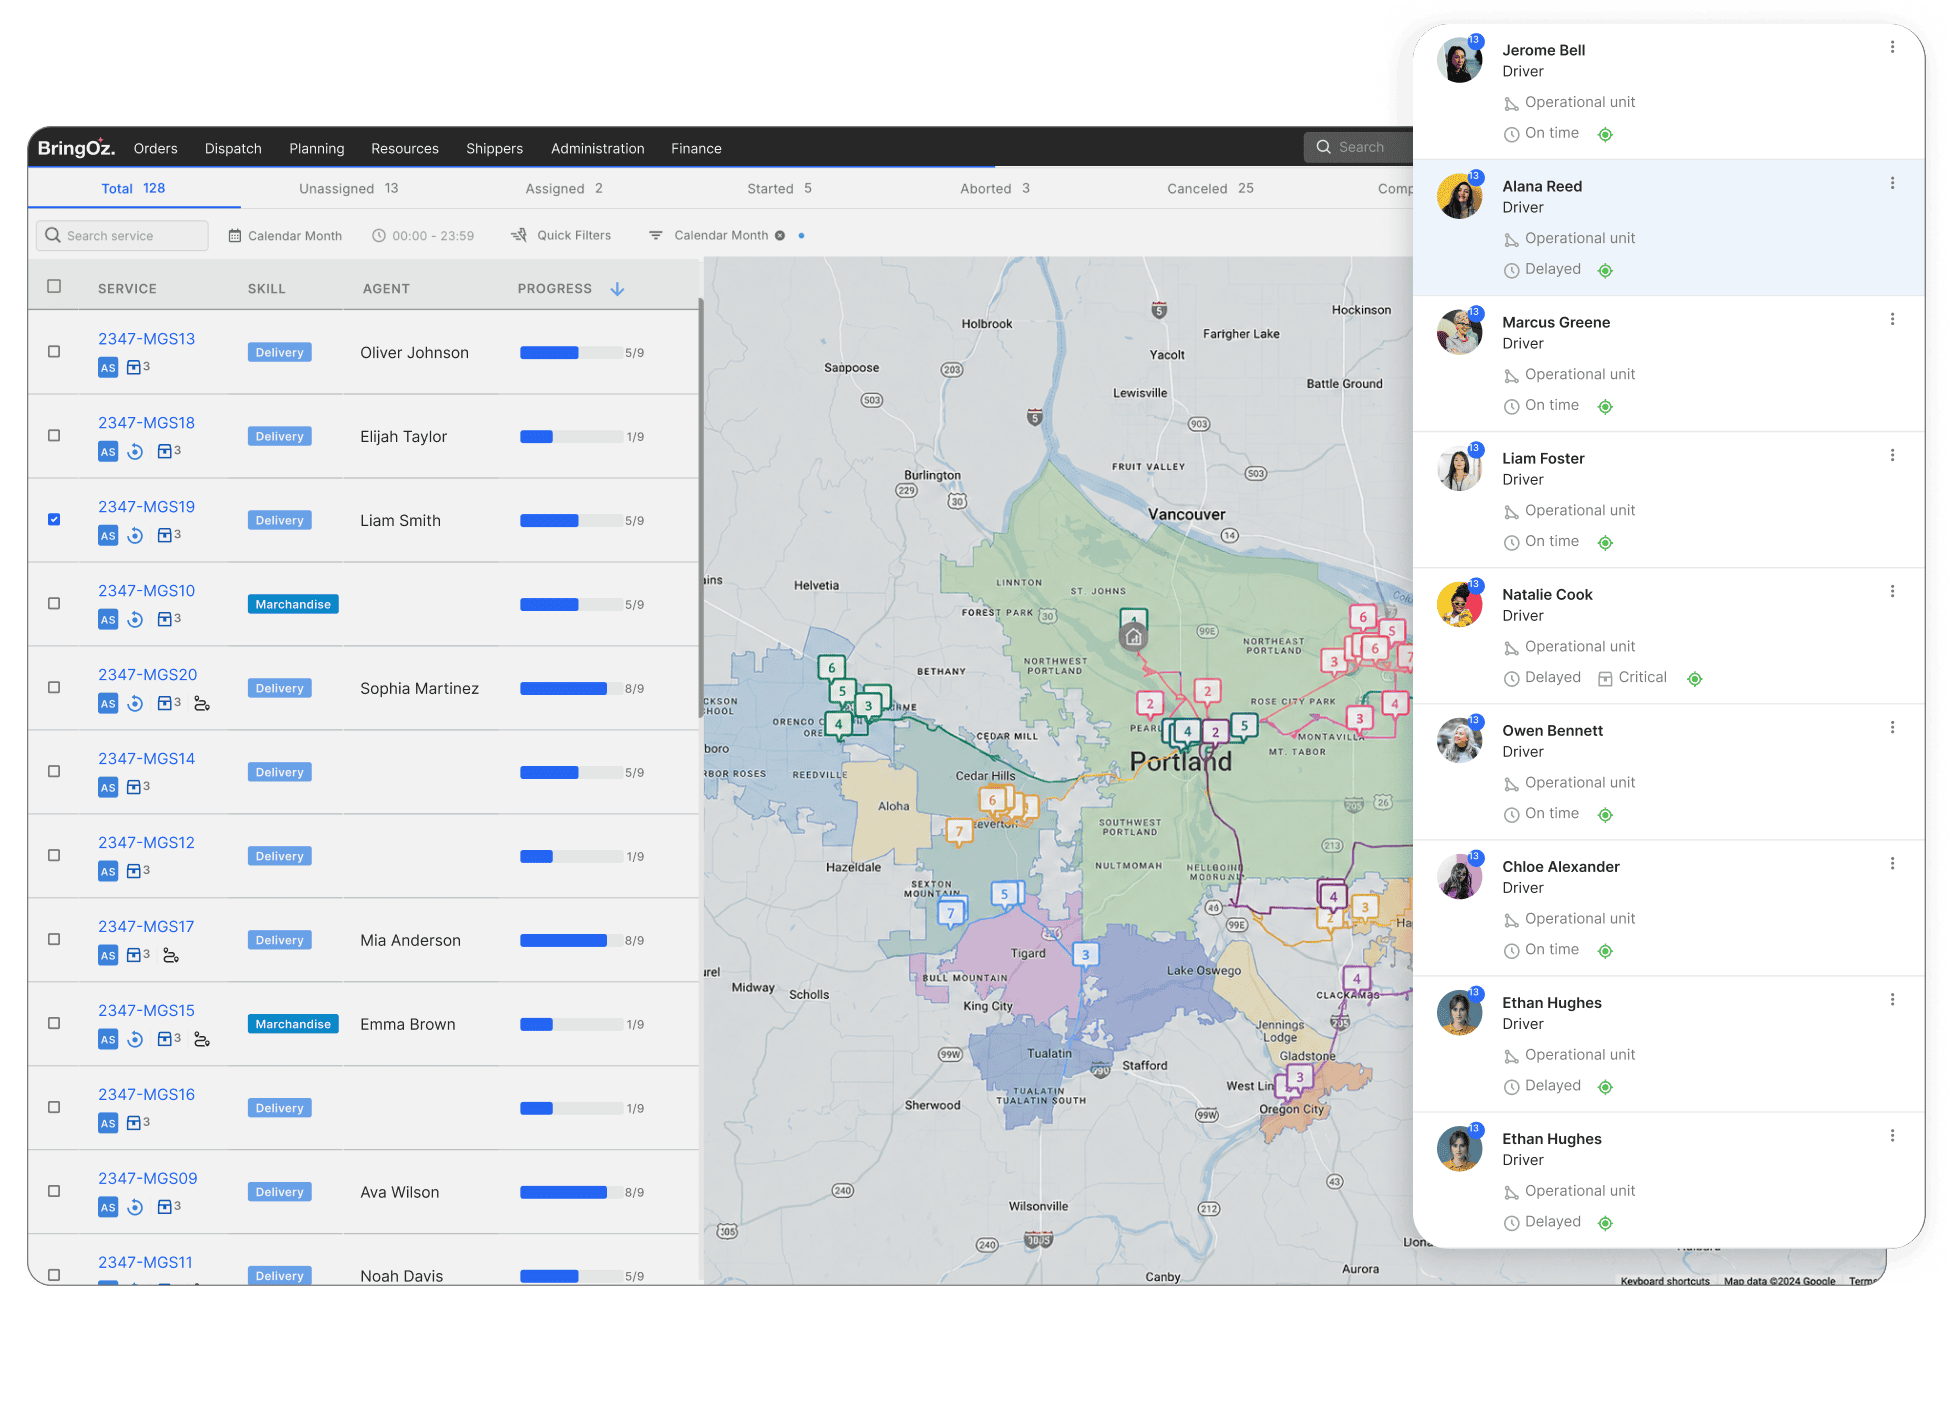Sort by Progress column arrow
1956x1401 pixels.
(x=617, y=288)
